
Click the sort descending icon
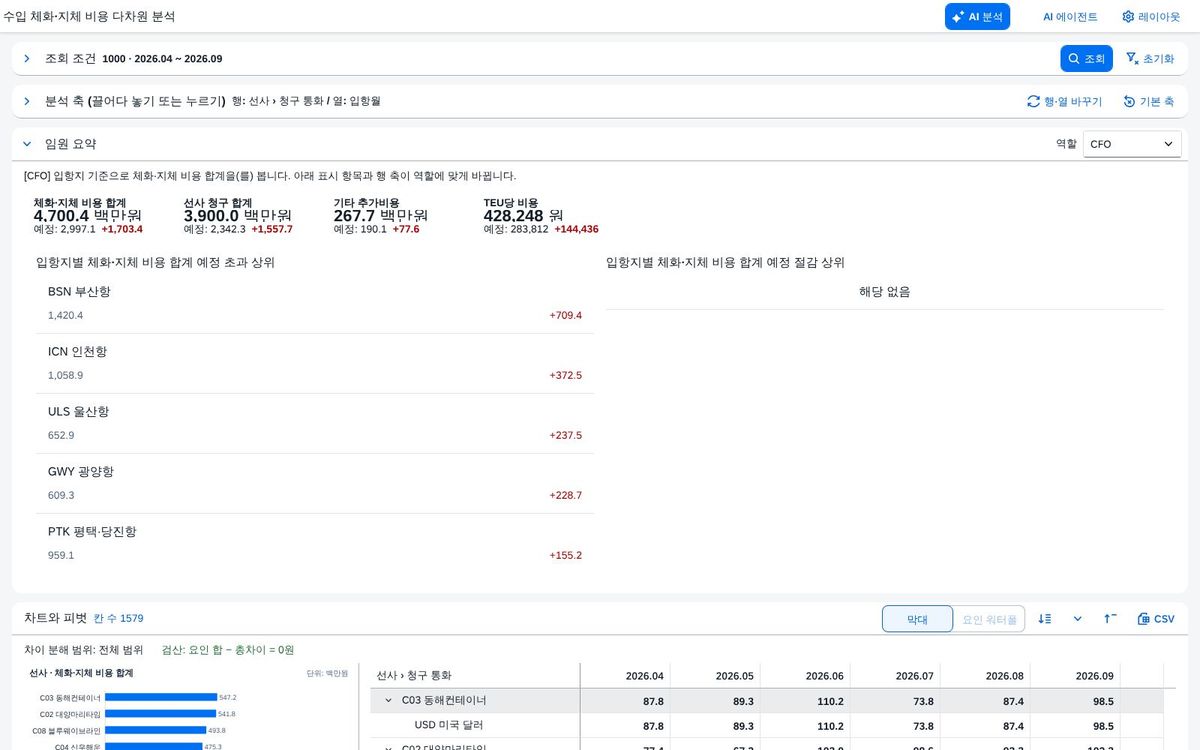pyautogui.click(x=1045, y=619)
